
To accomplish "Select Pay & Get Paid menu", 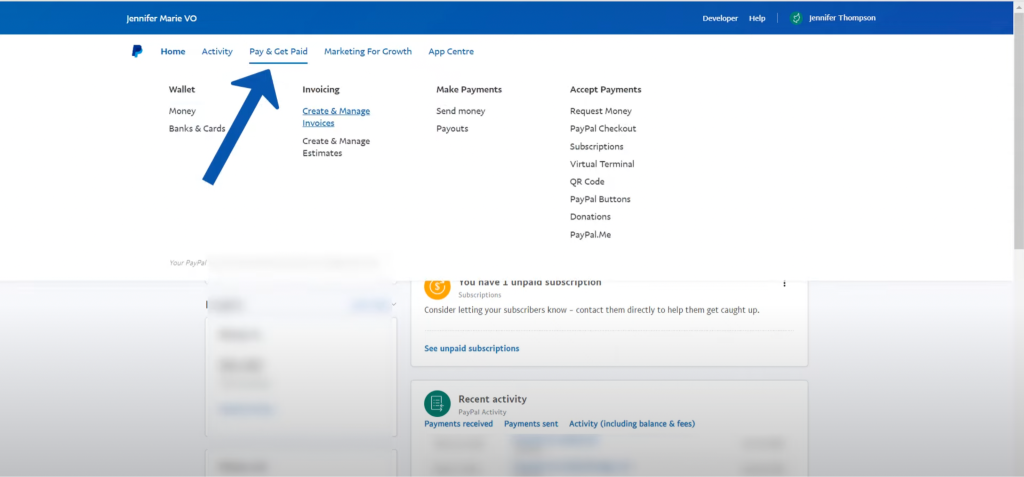I will tap(278, 52).
